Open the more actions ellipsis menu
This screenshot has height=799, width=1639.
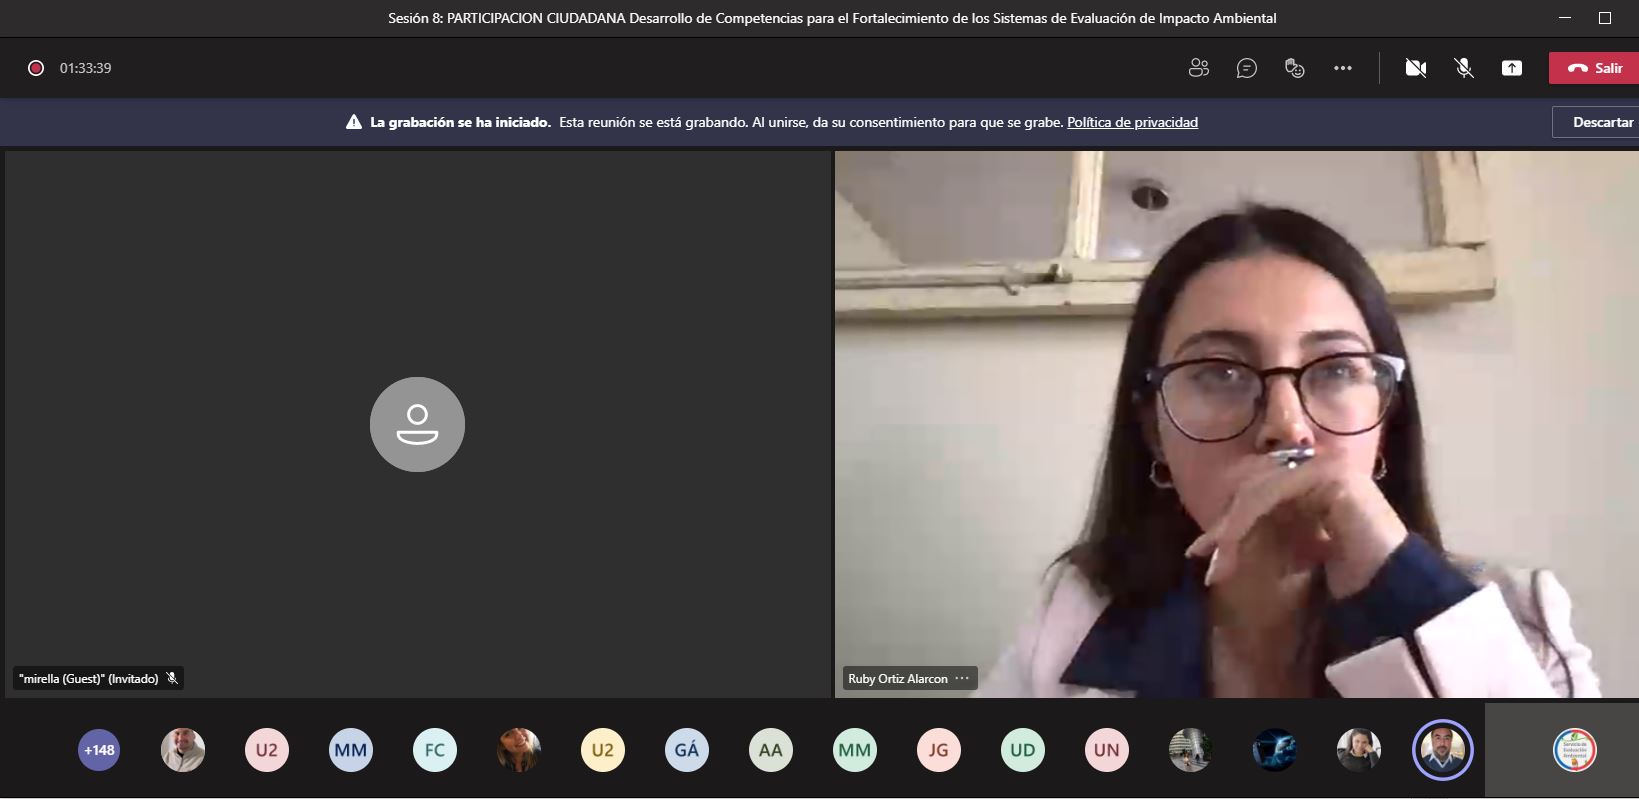(x=1343, y=68)
